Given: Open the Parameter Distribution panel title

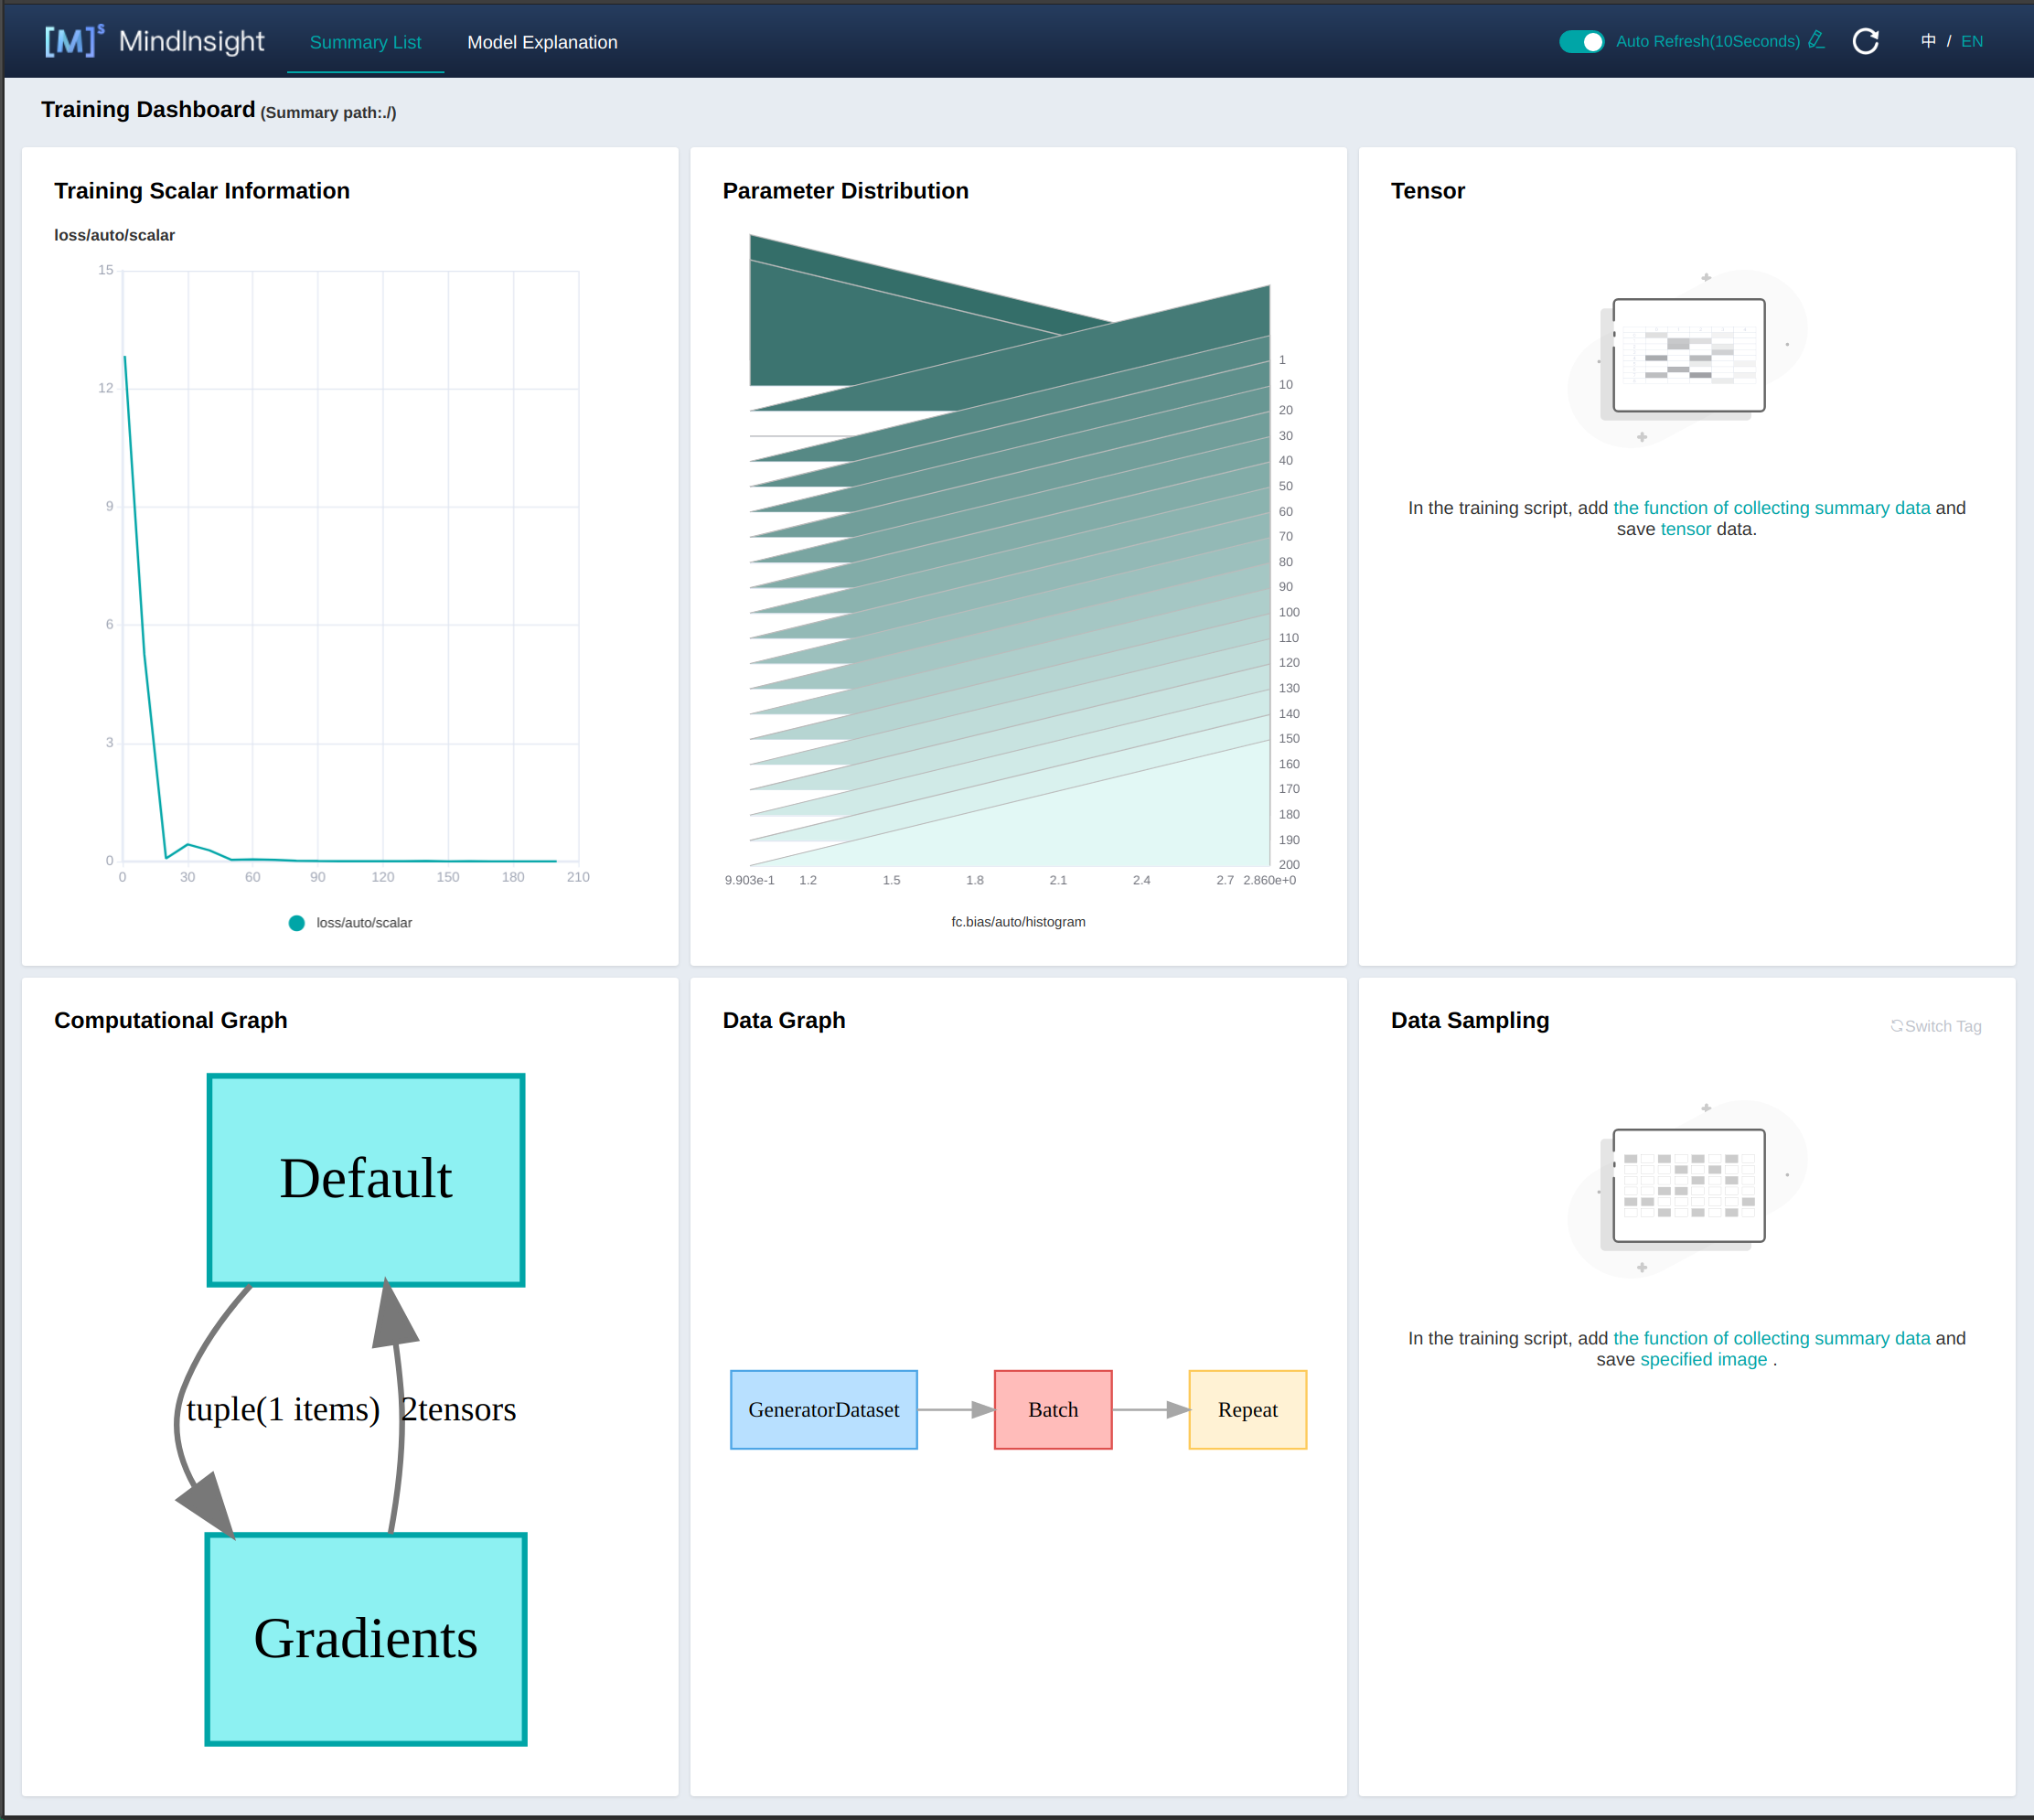Looking at the screenshot, I should pyautogui.click(x=845, y=191).
